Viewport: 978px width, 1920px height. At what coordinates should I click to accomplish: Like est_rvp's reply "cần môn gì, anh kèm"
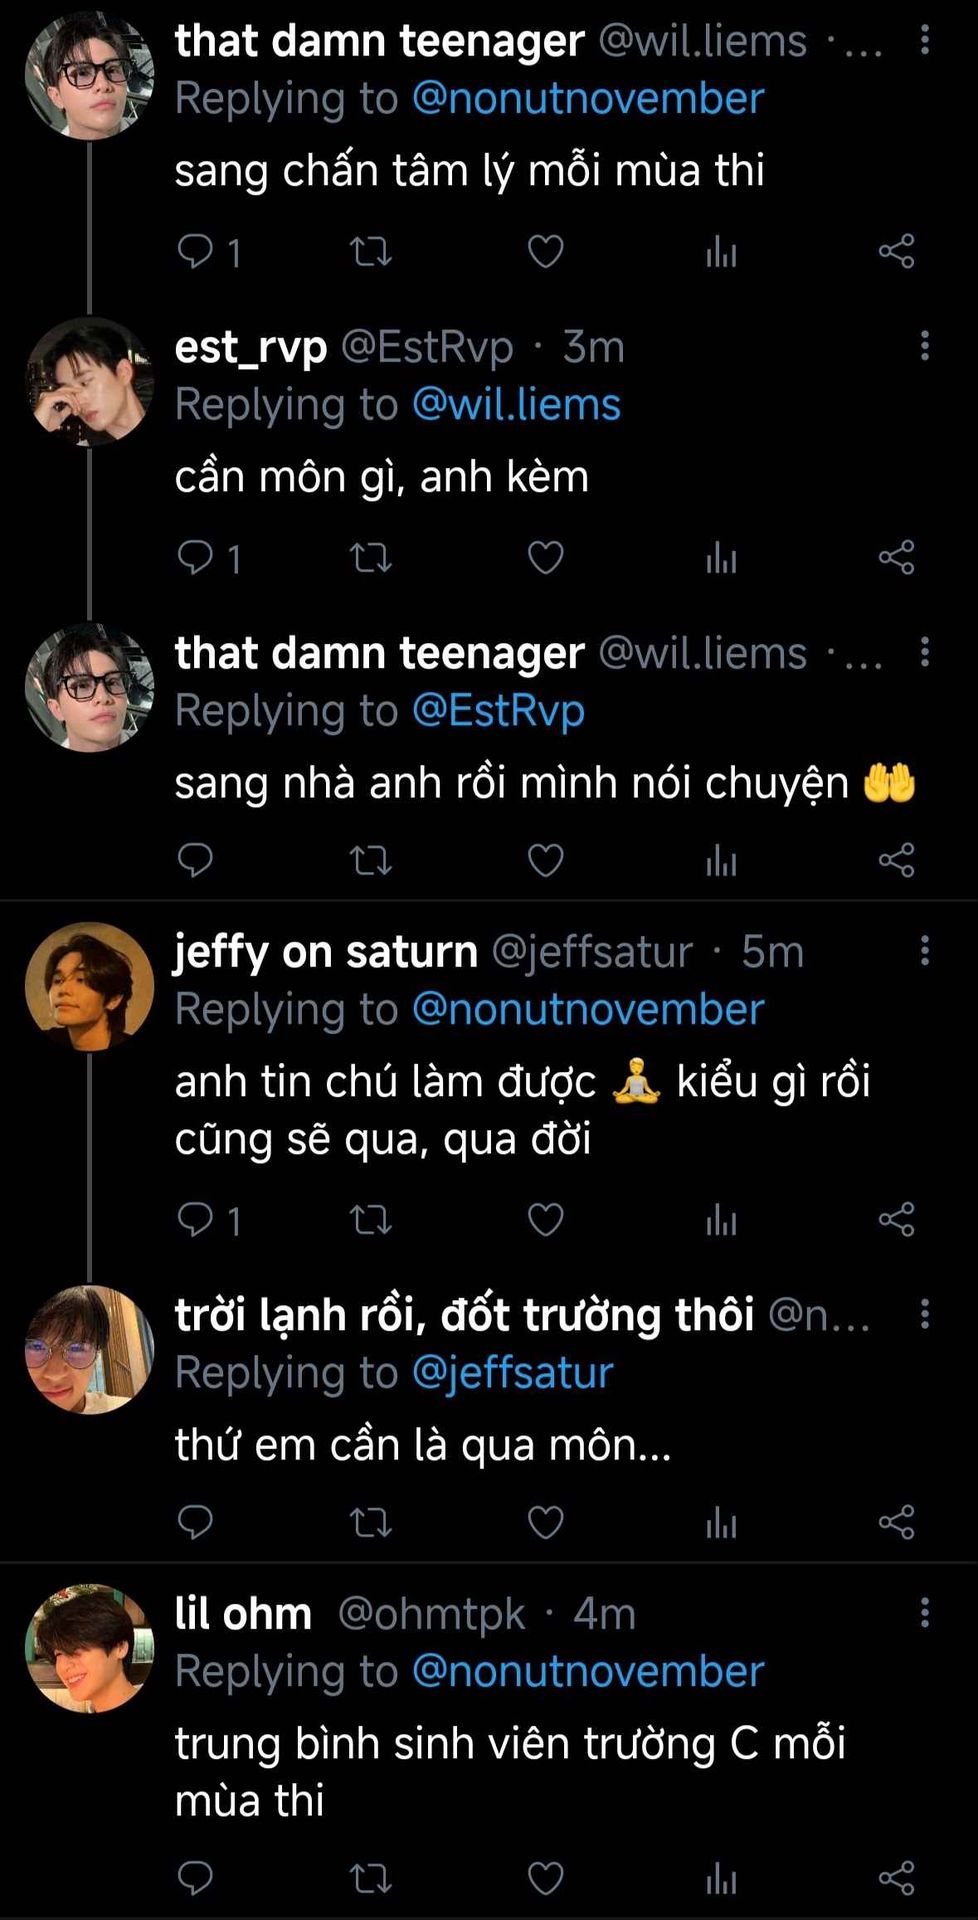click(545, 557)
